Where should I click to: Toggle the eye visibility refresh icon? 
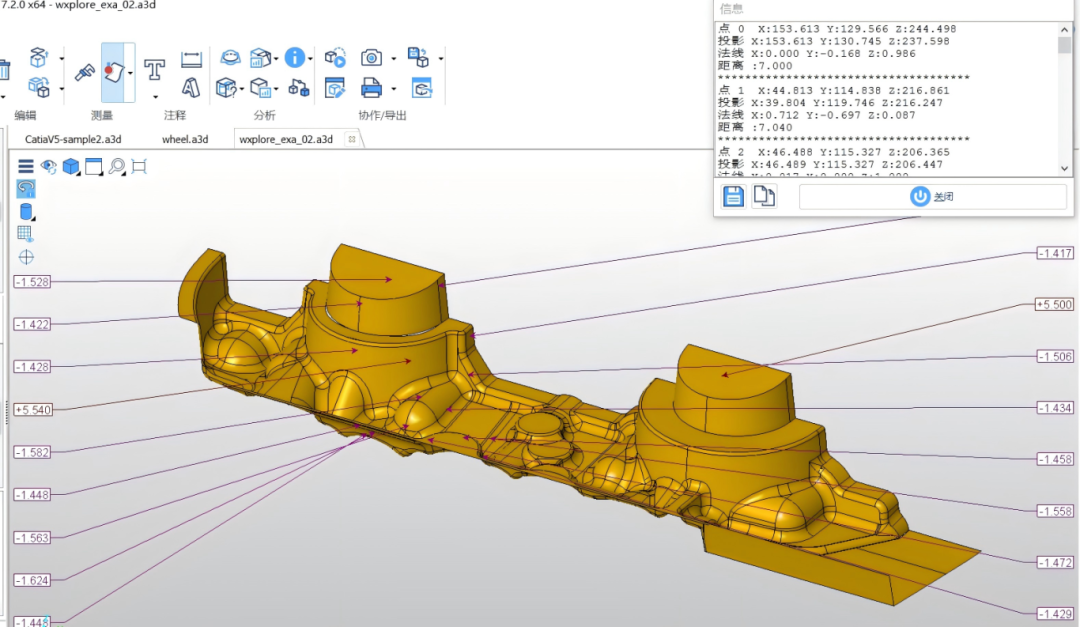tap(48, 166)
